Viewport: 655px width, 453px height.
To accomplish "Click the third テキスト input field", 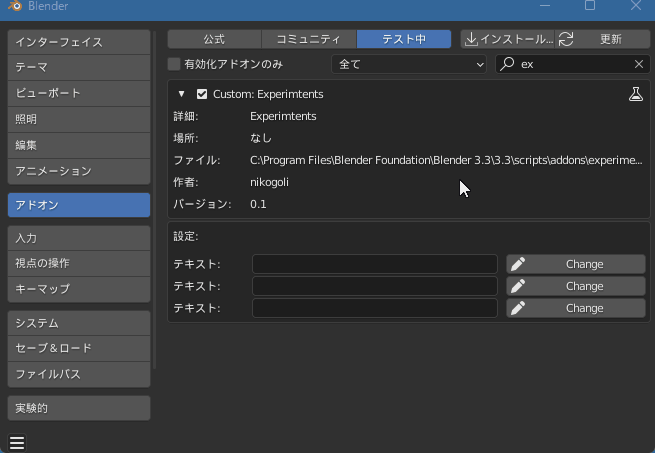I will (375, 308).
